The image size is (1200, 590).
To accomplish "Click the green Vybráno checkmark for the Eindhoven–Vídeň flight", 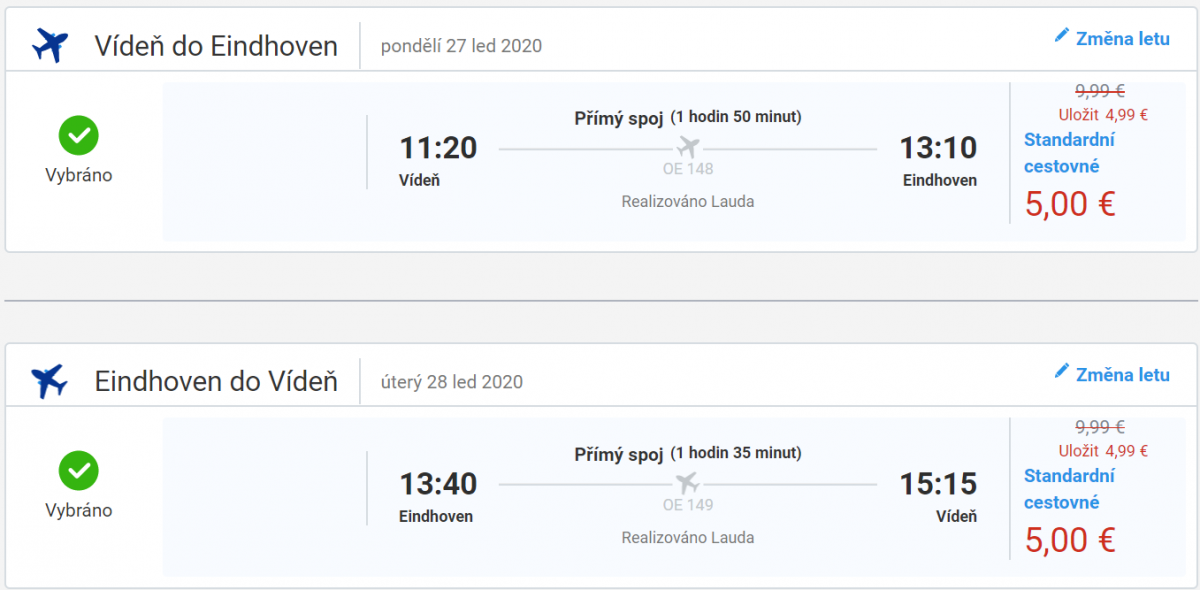I will (78, 471).
